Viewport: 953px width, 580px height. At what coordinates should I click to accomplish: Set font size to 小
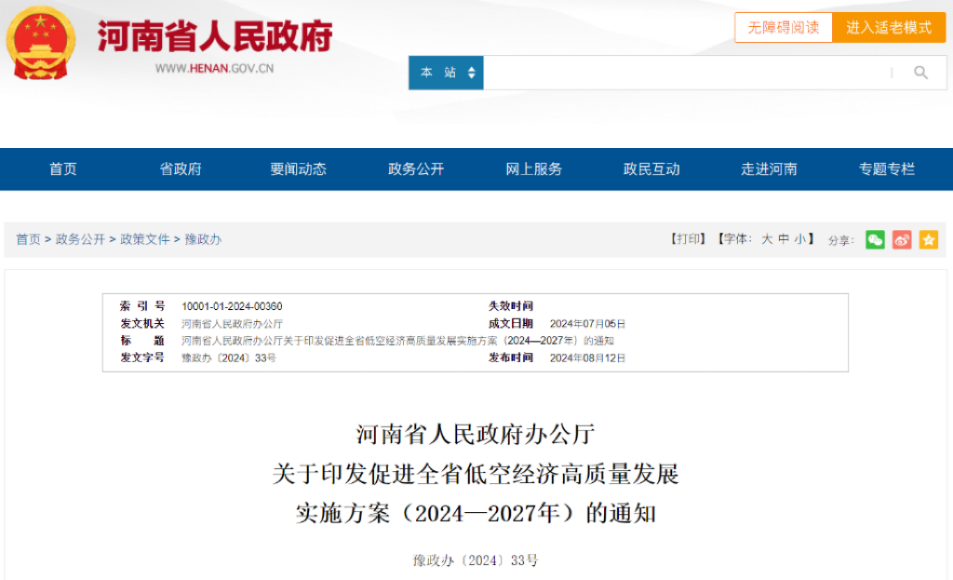pos(800,239)
